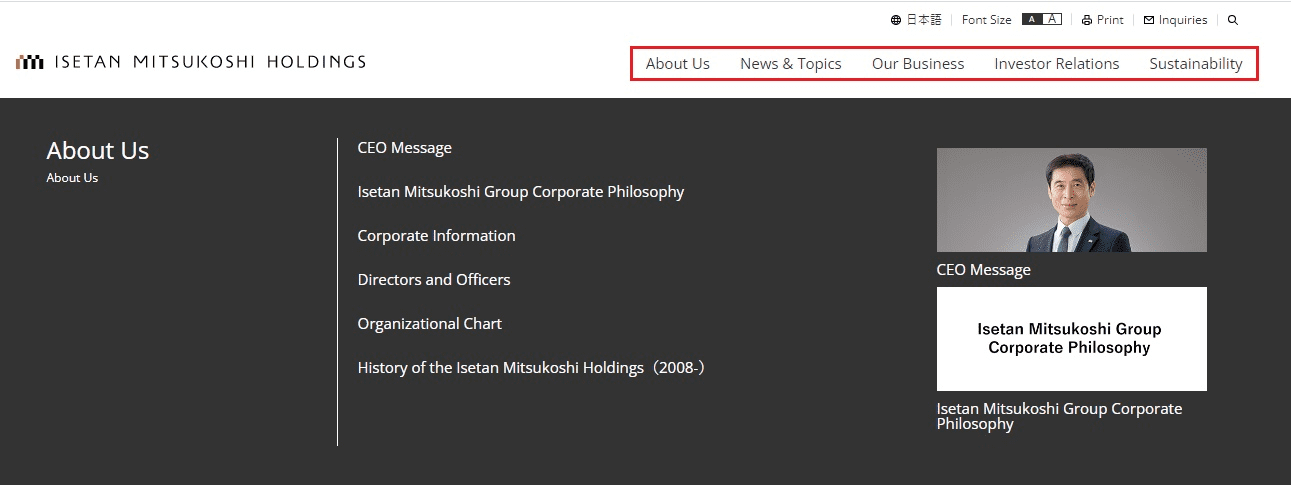Viewport: 1291px width, 485px height.
Task: Click the Font Size label
Action: 987,20
